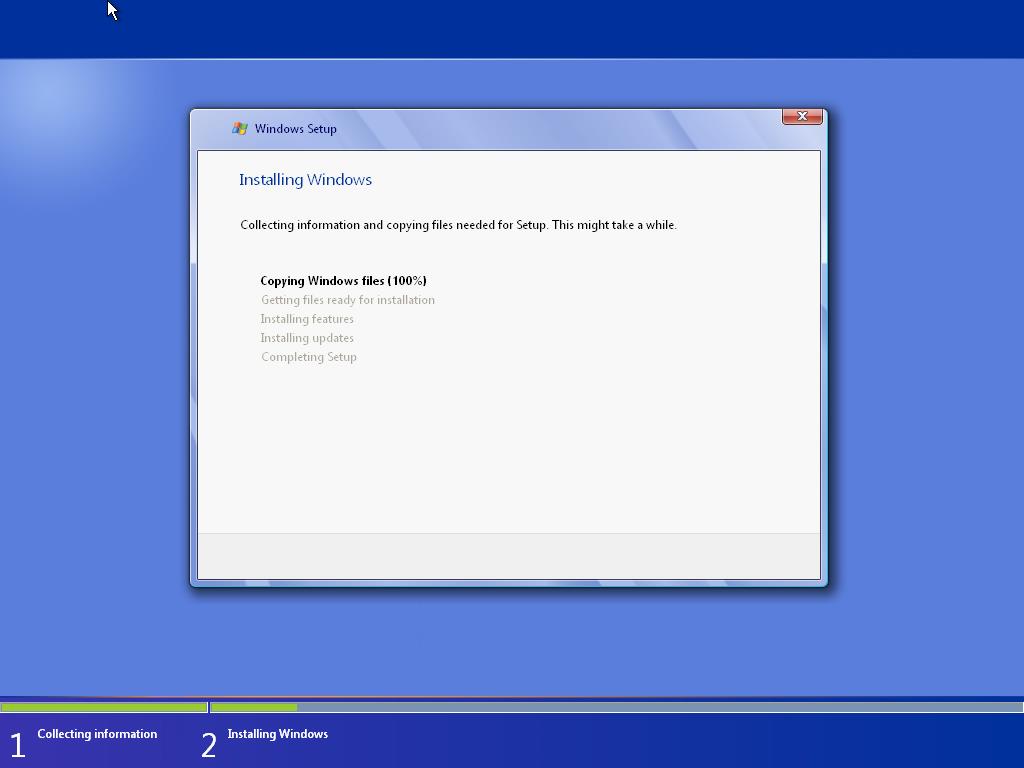Close the Windows Setup dialog
Screen dimensions: 1024x768
pyautogui.click(x=802, y=117)
